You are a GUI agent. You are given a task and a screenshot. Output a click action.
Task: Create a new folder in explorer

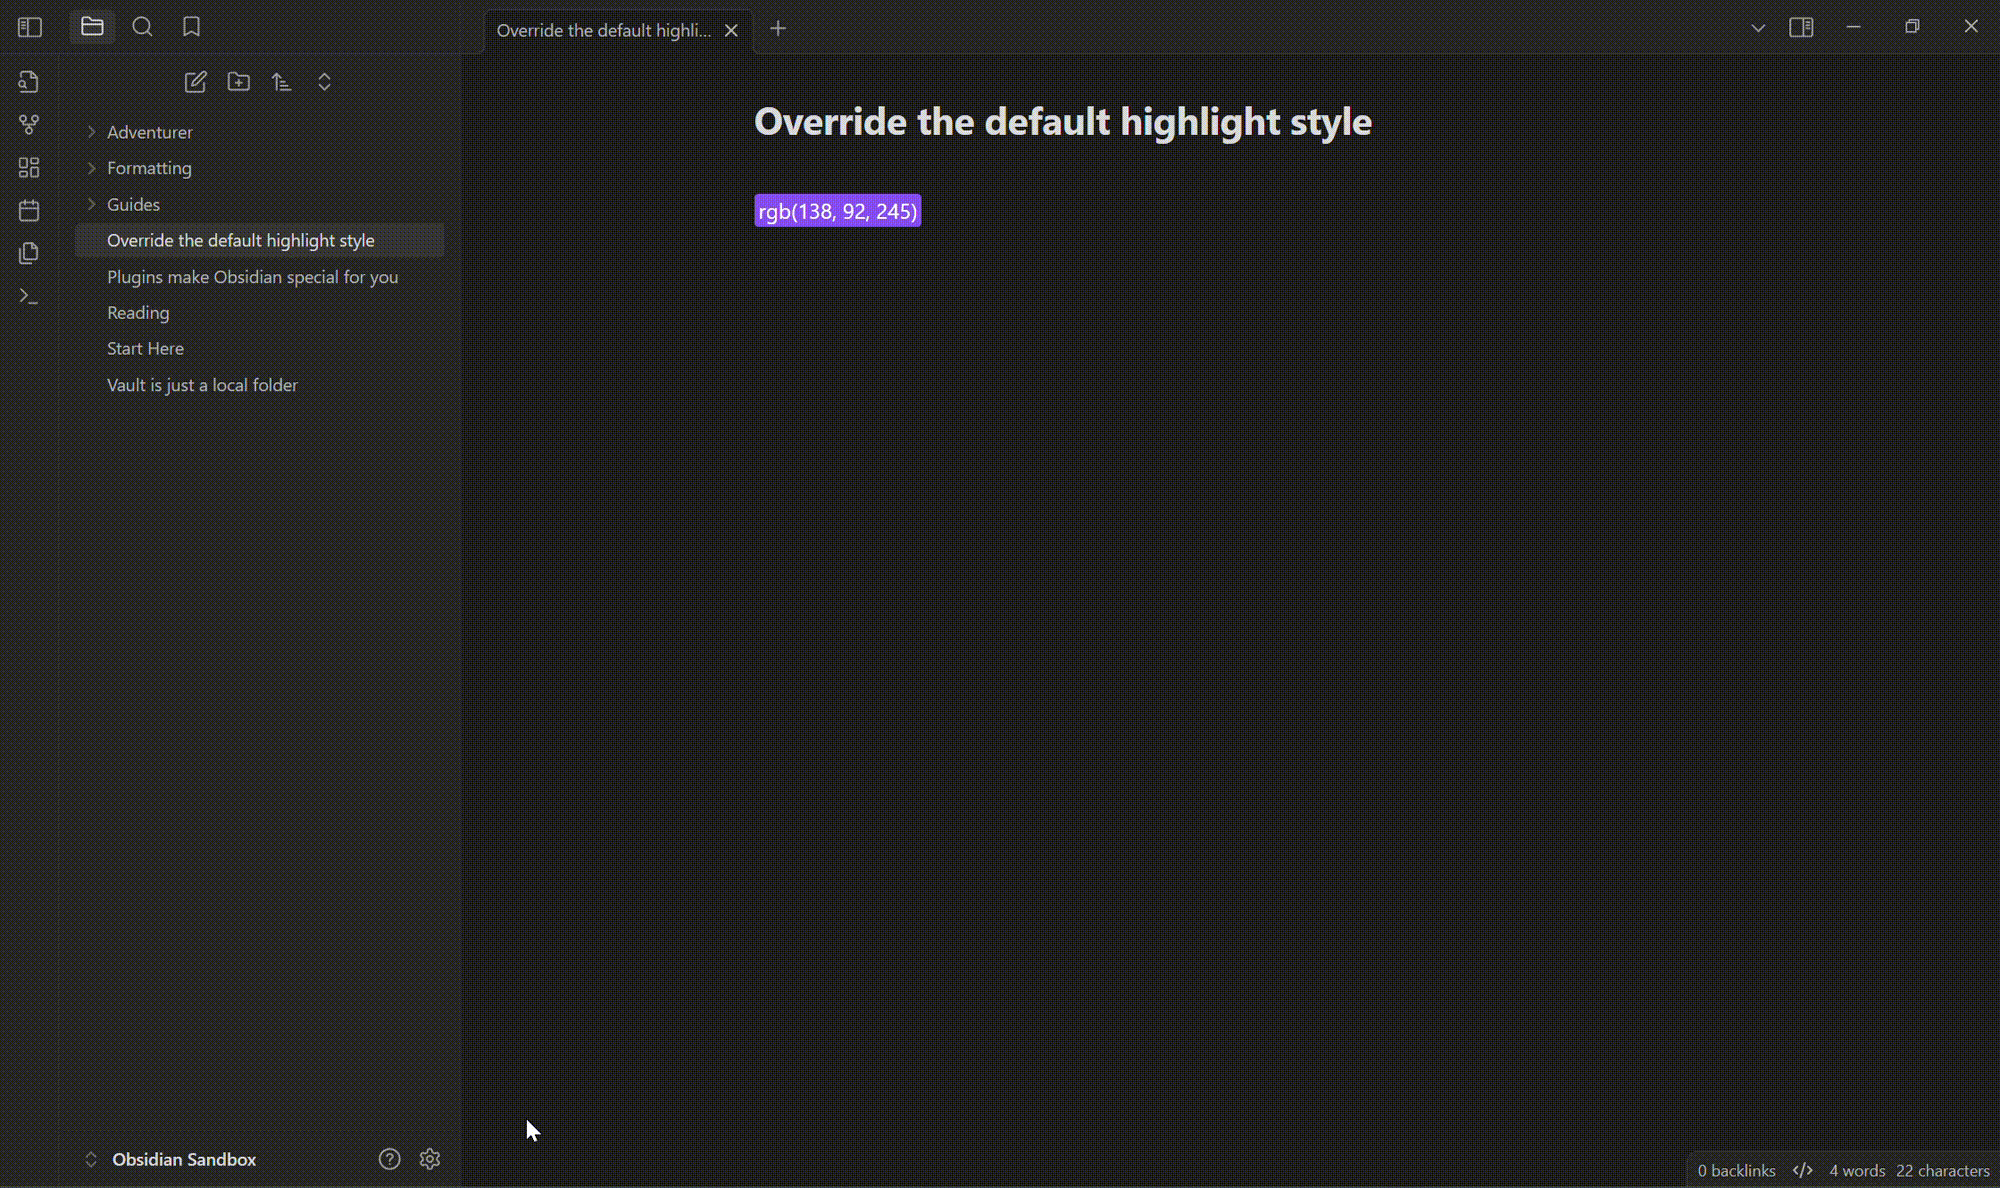click(239, 82)
